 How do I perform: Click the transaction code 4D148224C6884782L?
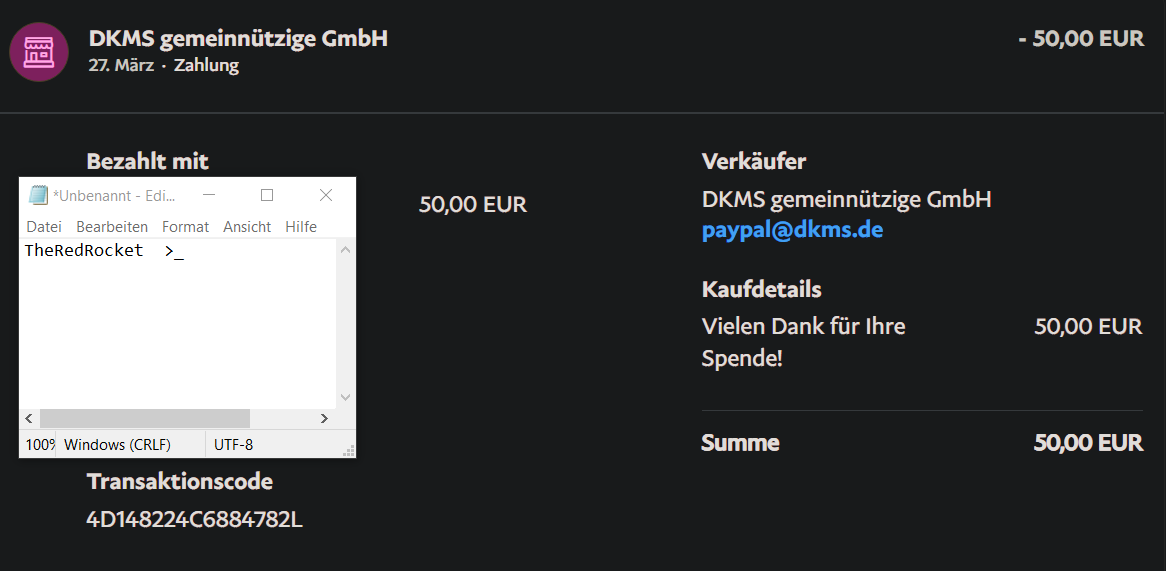(x=194, y=520)
